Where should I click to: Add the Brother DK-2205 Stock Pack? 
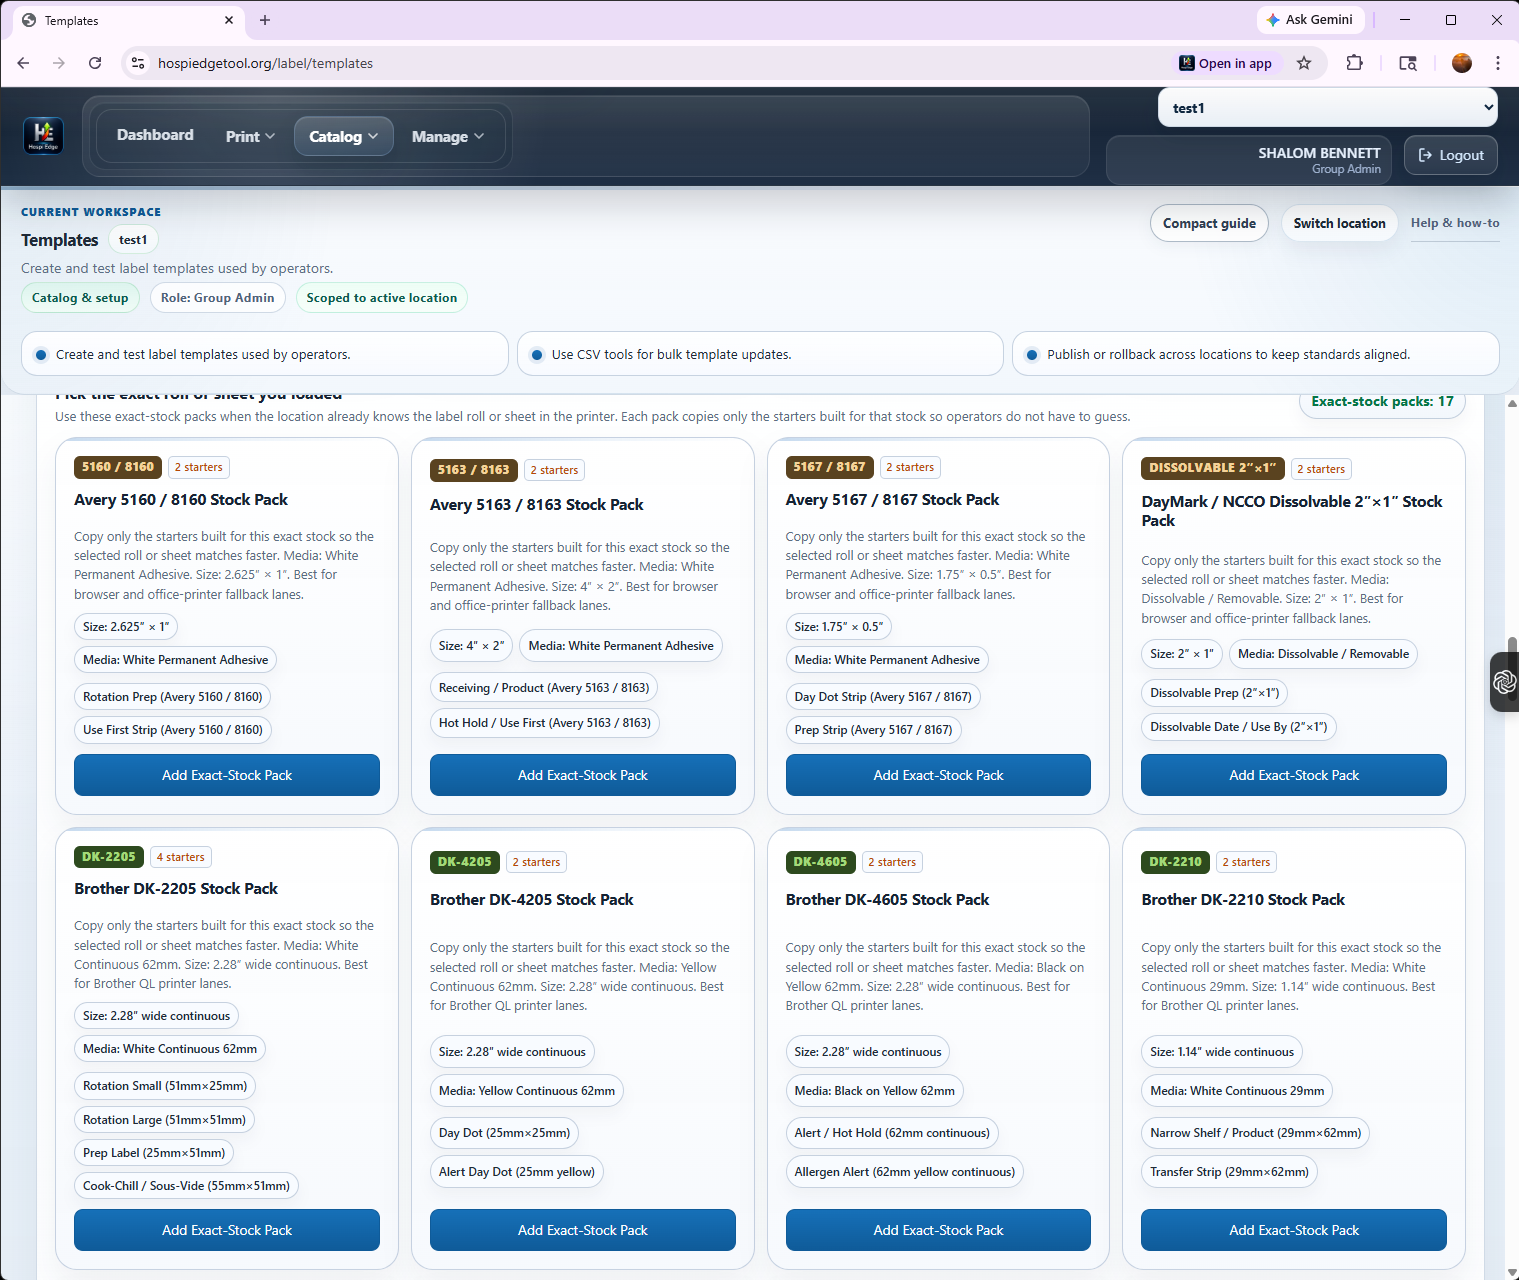tap(227, 1230)
